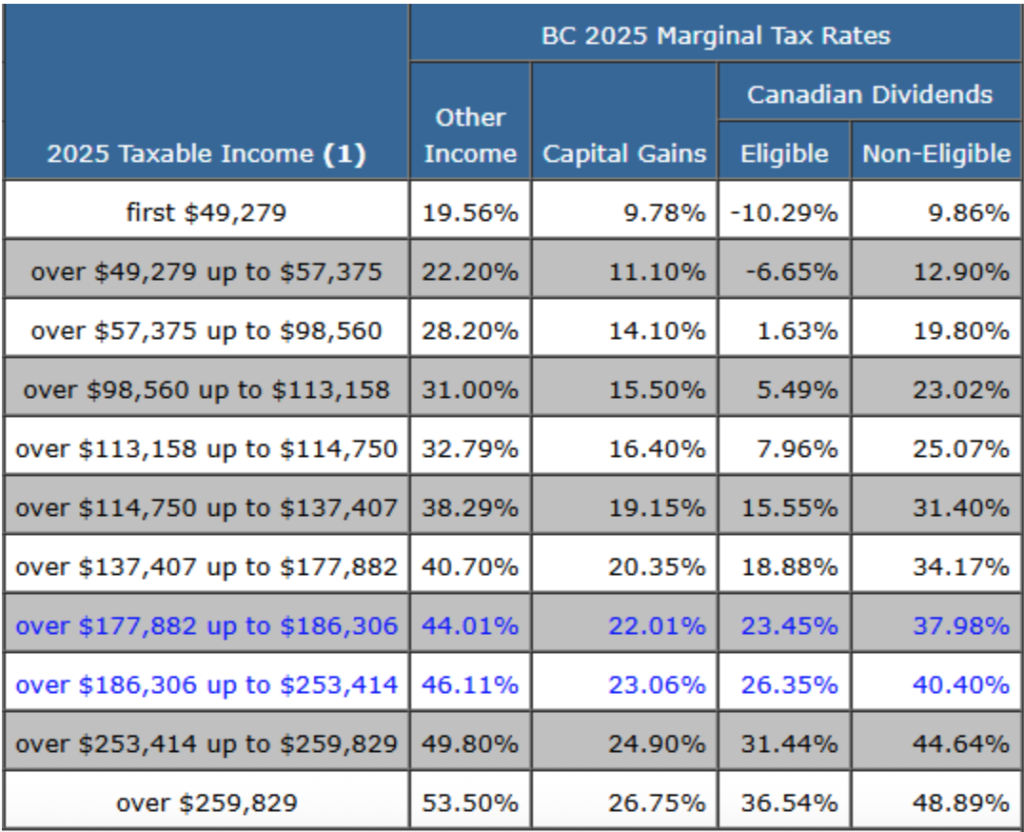Select the 'over $98,560 up to $113,158' bracket
The width and height of the screenshot is (1024, 832).
(206, 389)
